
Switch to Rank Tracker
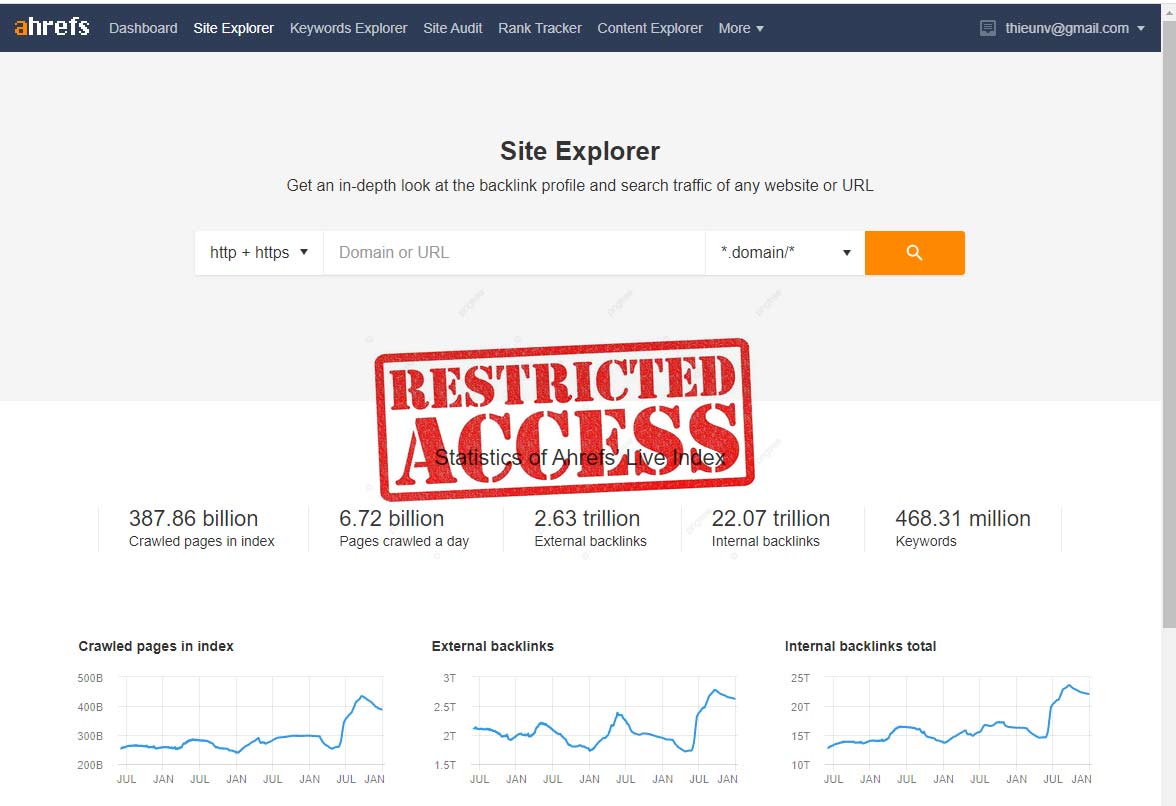[539, 28]
